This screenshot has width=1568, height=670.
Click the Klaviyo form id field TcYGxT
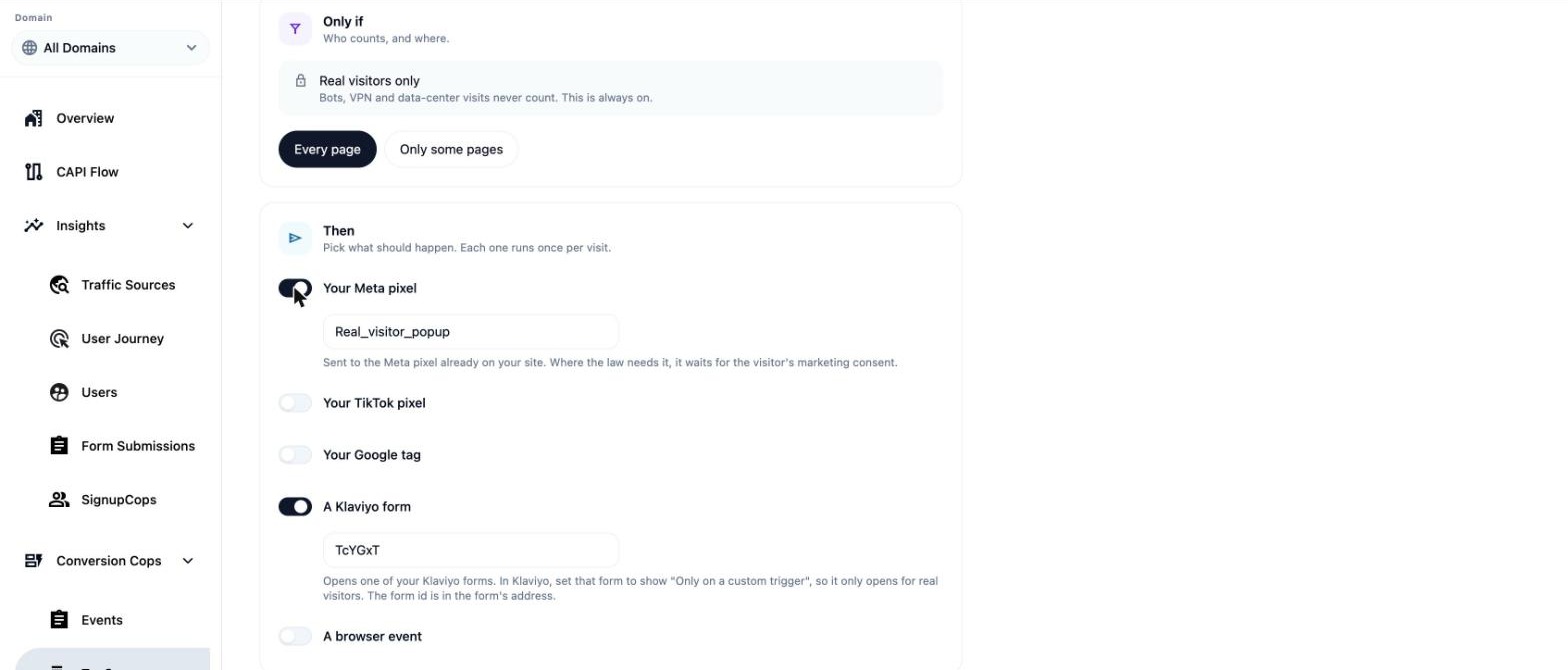471,550
